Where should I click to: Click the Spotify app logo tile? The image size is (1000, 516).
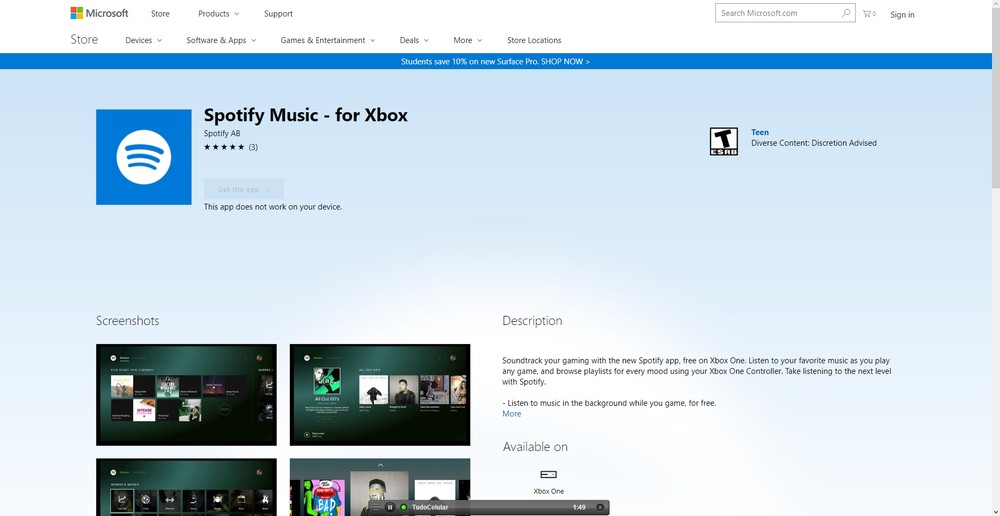[143, 157]
